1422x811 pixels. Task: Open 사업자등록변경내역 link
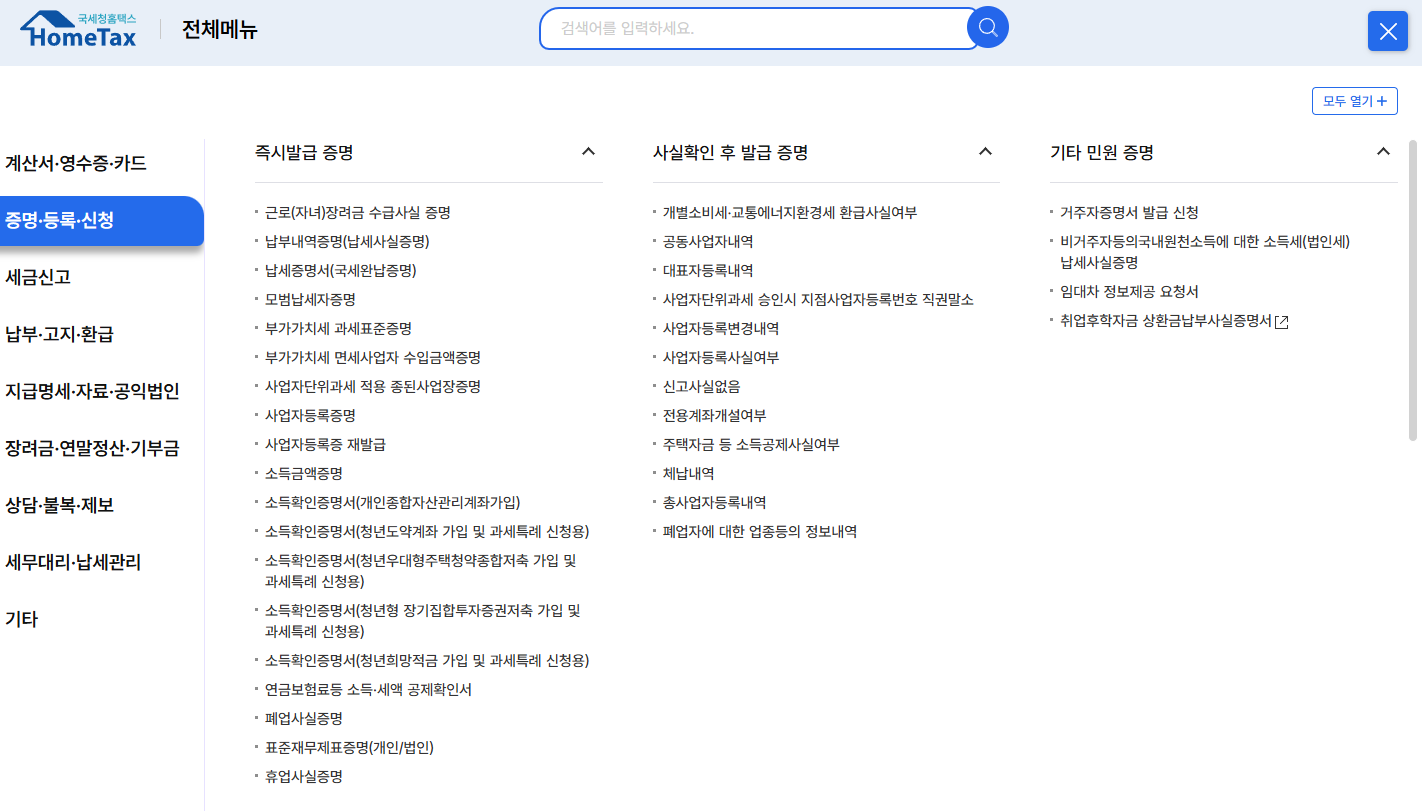721,329
